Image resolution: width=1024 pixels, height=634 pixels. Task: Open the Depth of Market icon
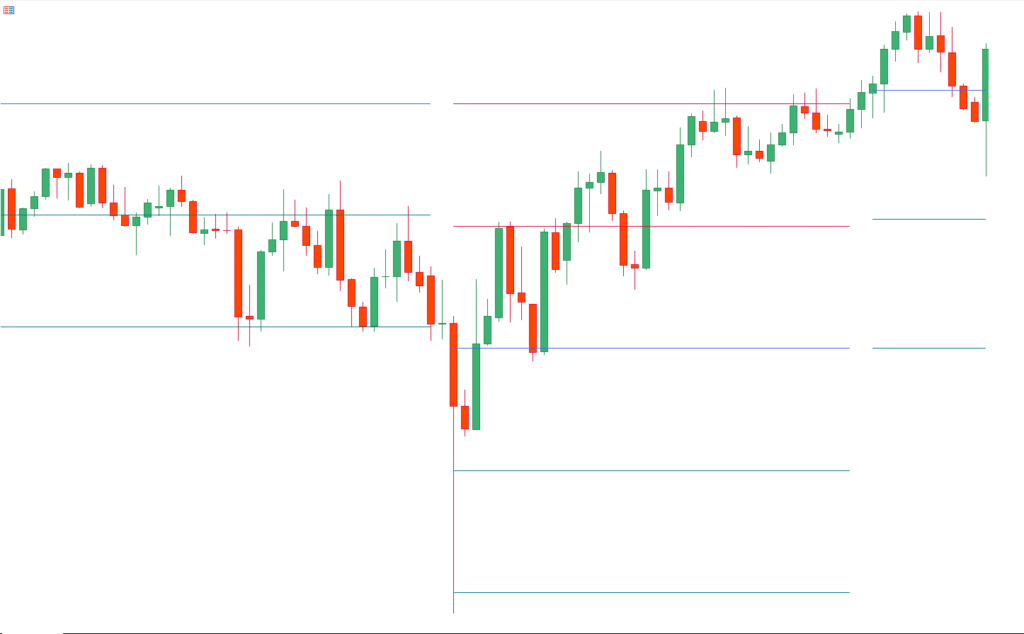pos(9,9)
